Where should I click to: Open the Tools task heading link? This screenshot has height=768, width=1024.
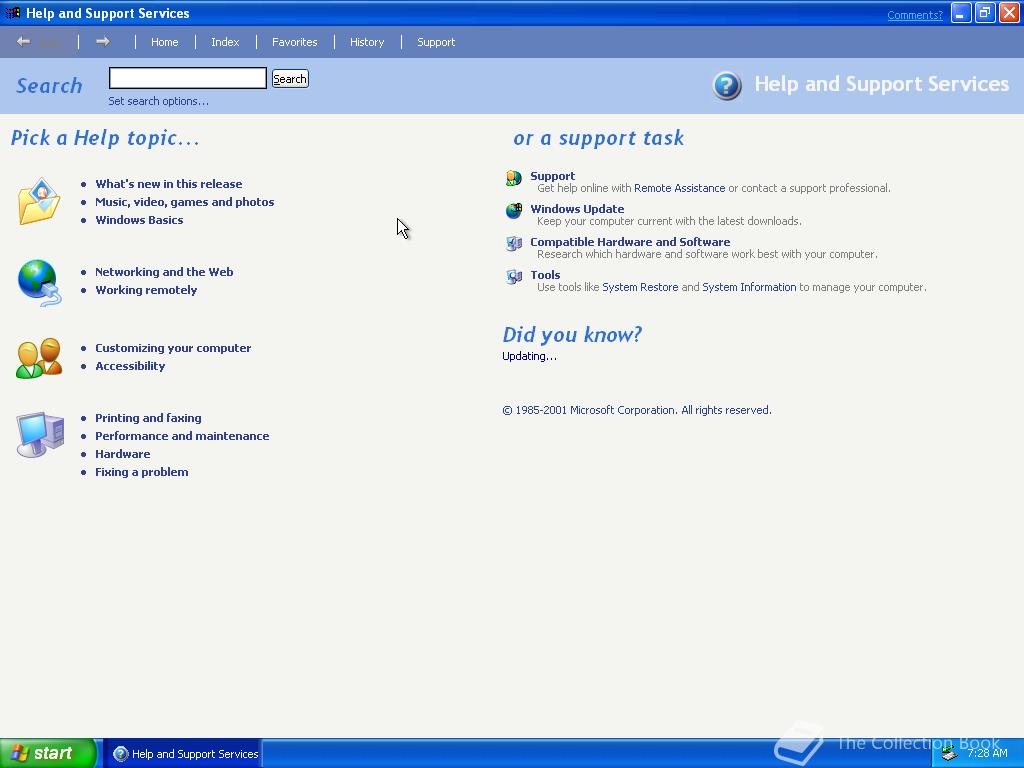click(545, 275)
